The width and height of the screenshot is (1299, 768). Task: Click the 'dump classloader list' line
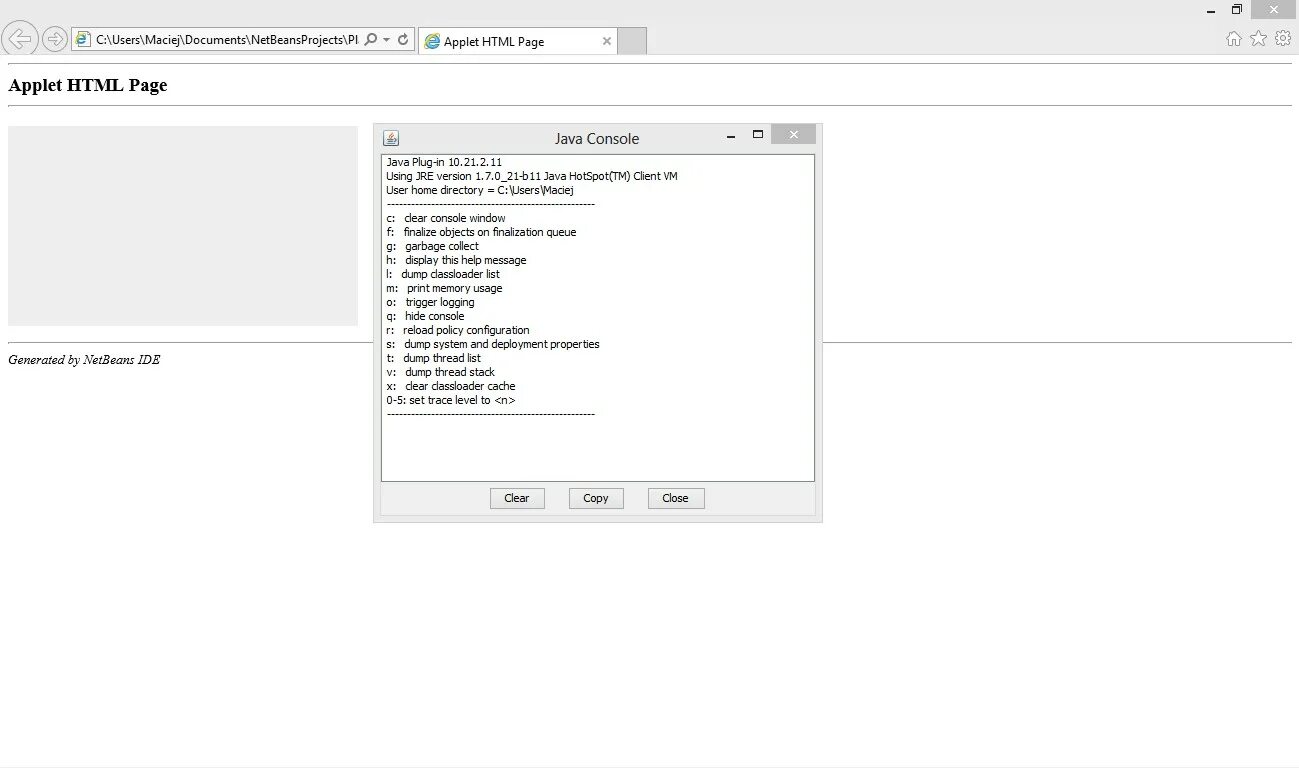(443, 274)
